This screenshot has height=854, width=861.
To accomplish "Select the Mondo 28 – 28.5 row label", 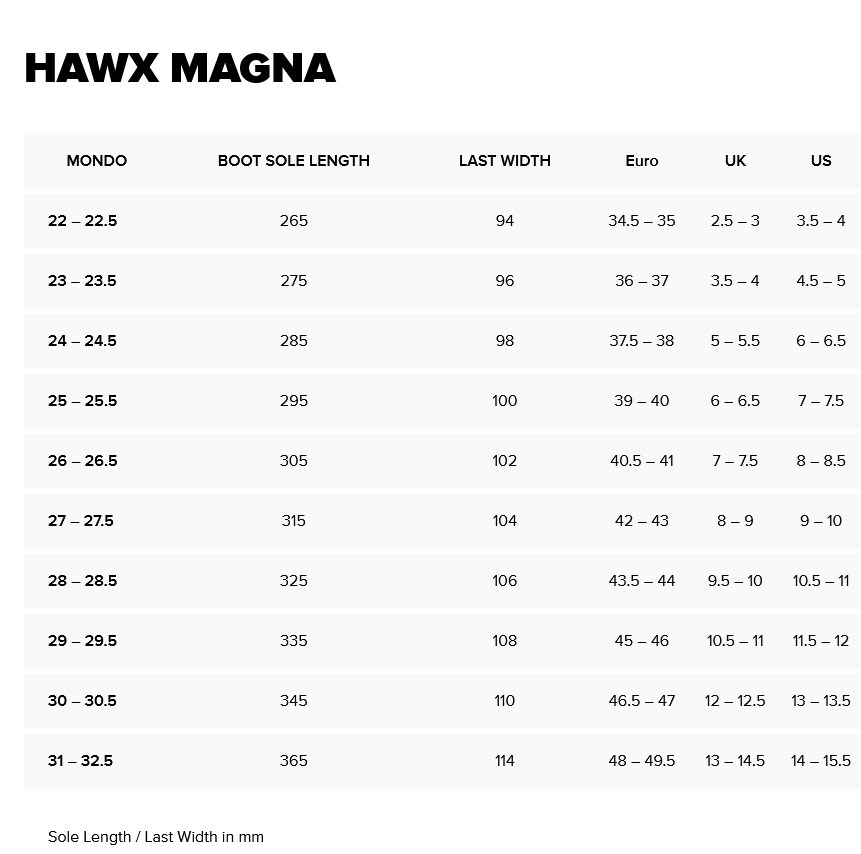I will pos(83,581).
